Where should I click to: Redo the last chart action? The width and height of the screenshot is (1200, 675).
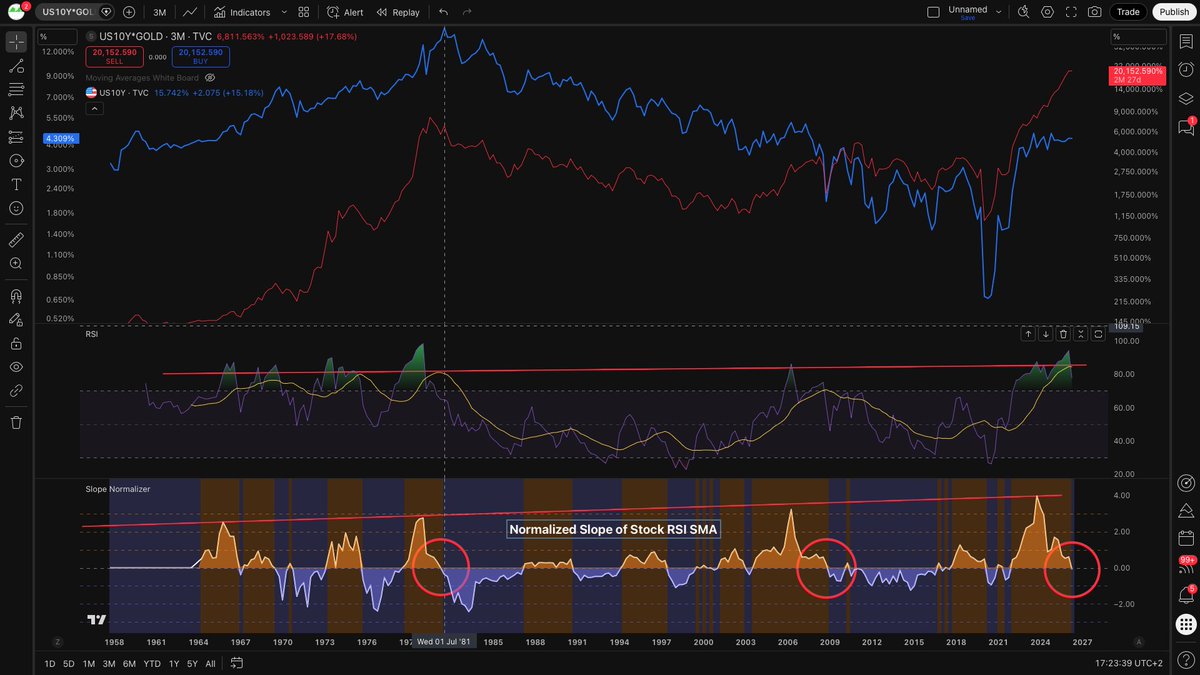click(467, 12)
